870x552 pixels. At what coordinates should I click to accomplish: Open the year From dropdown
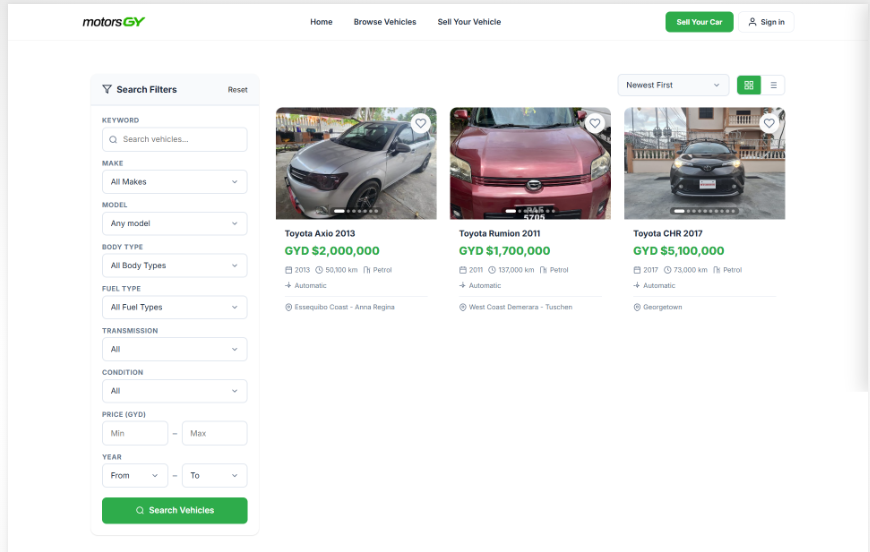coord(135,475)
